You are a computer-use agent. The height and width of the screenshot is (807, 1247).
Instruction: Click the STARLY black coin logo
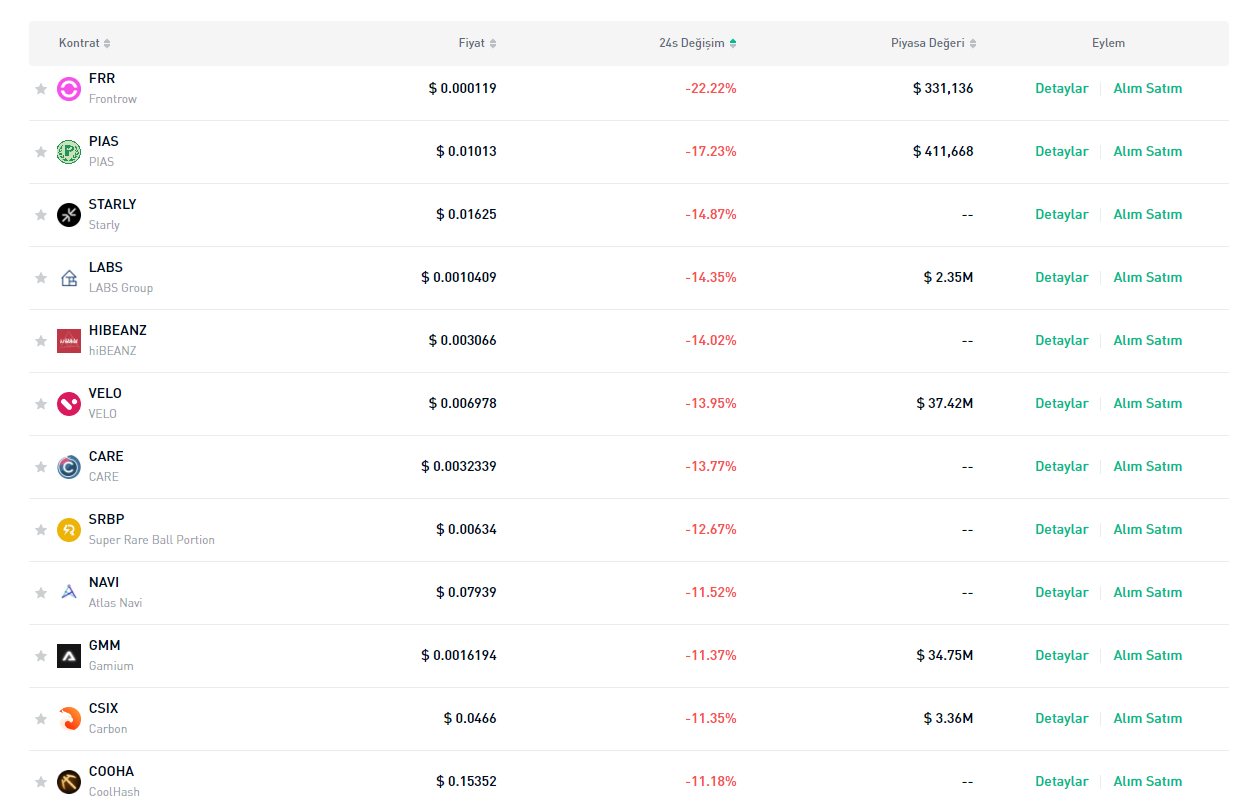69,215
